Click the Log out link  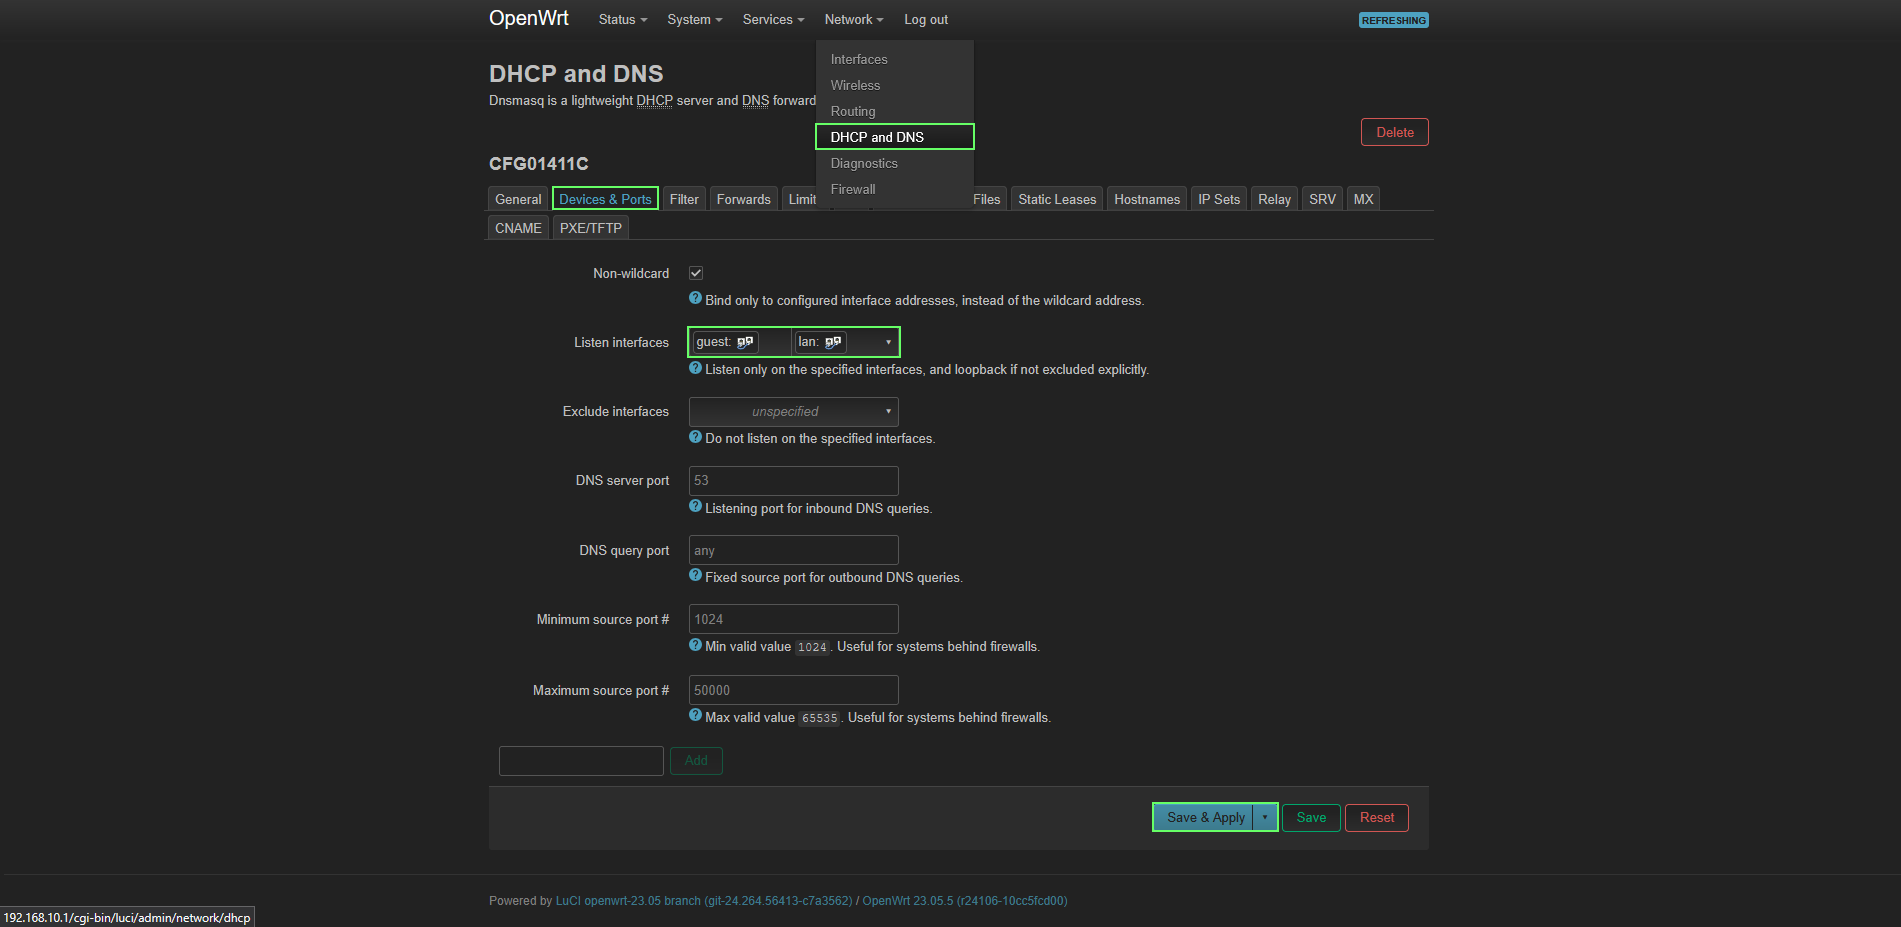(x=926, y=20)
